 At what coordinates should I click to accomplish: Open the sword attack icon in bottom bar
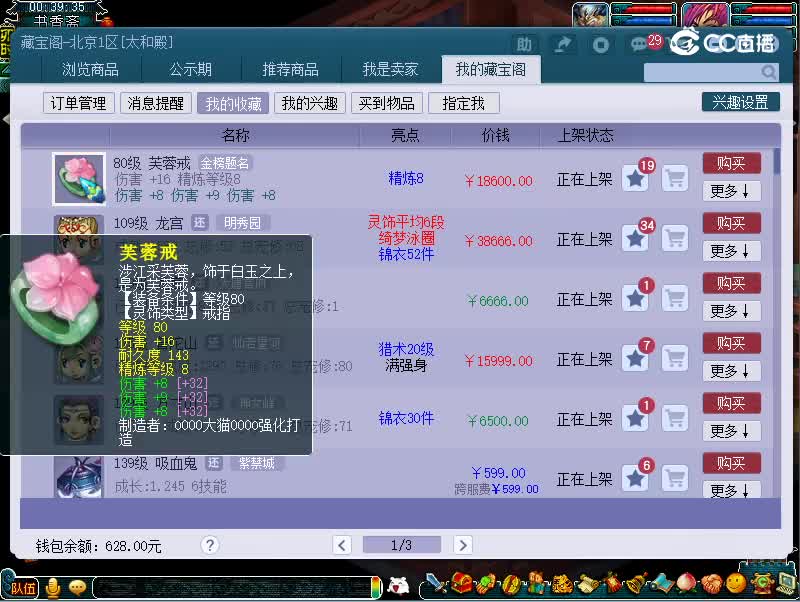tap(435, 583)
